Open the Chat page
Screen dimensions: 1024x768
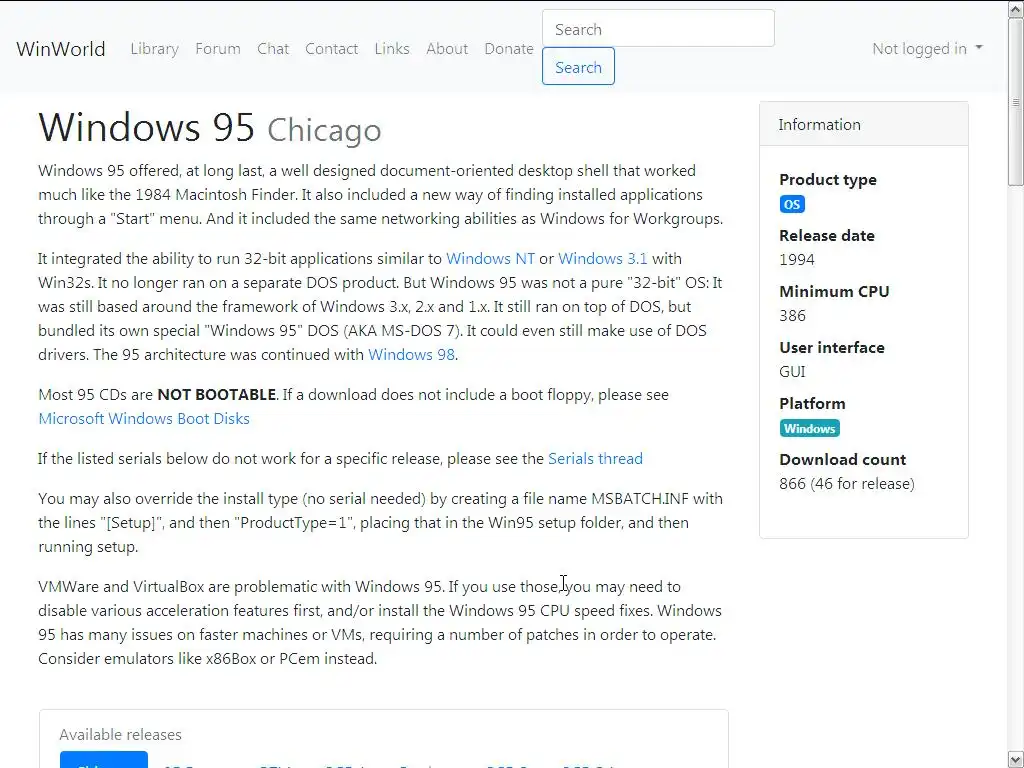click(x=273, y=49)
